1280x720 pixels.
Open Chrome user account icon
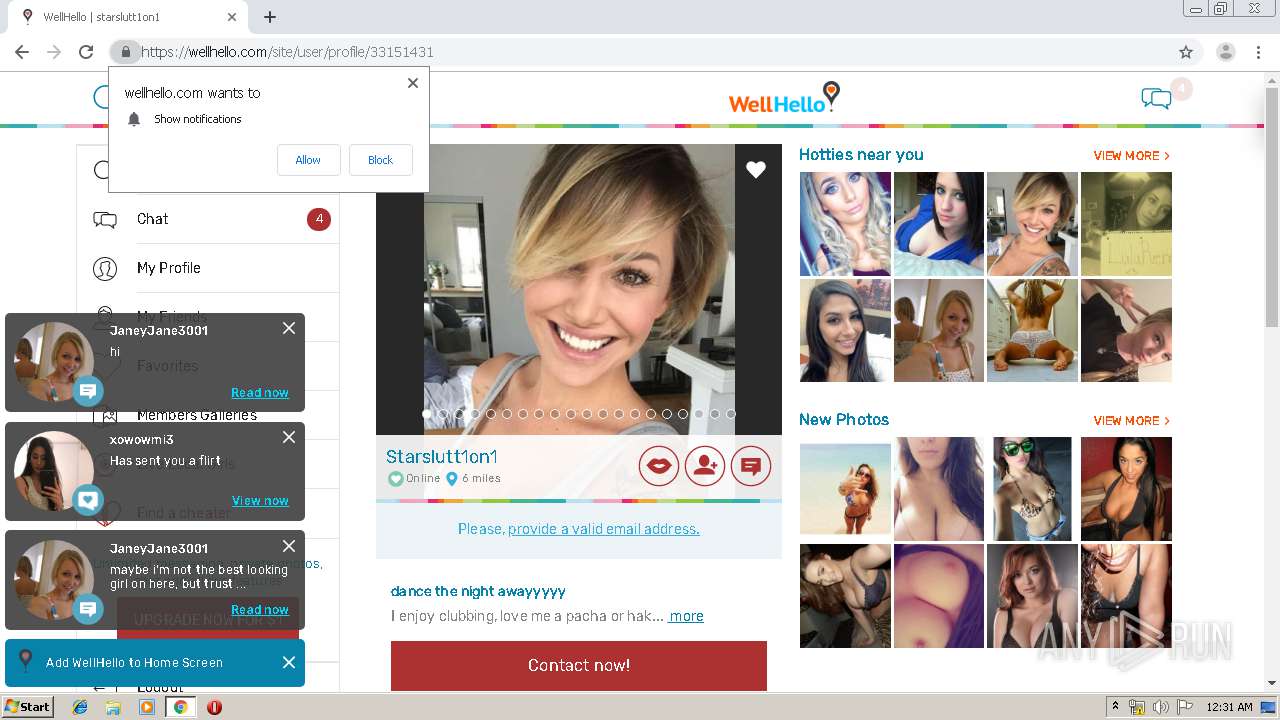click(1225, 52)
